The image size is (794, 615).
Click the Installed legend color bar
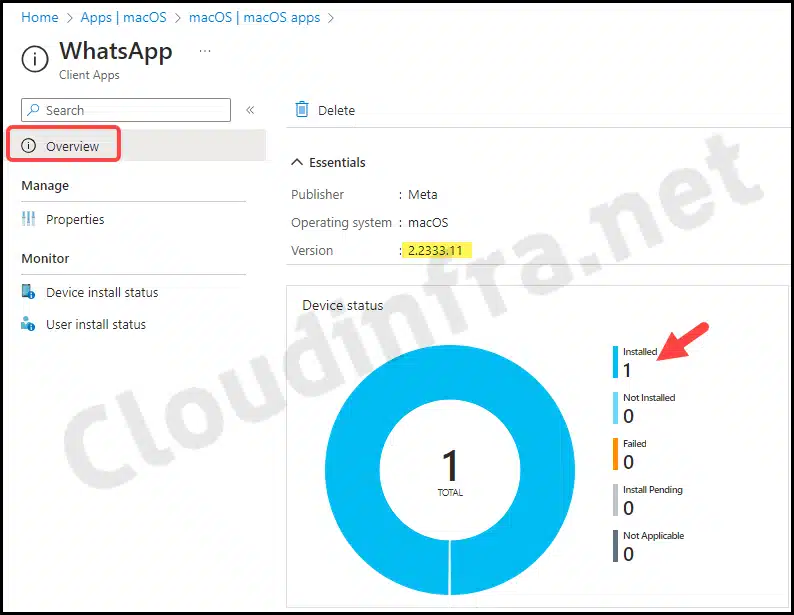click(615, 362)
